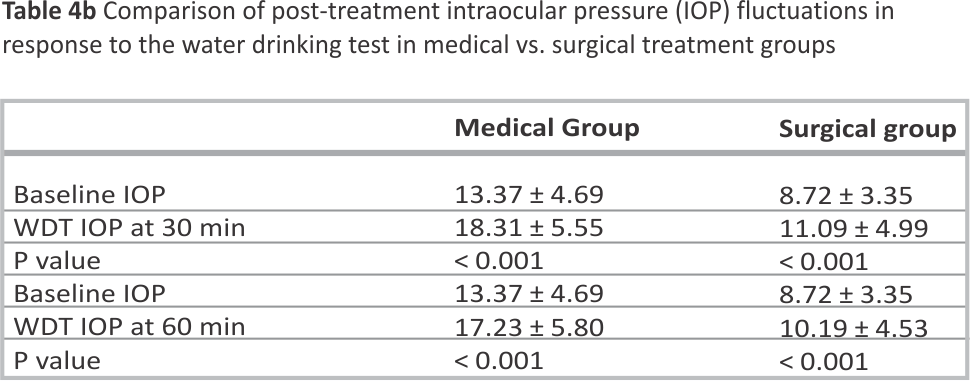Select the value 18.31 ± 5.55
This screenshot has height=381, width=970.
529,228
